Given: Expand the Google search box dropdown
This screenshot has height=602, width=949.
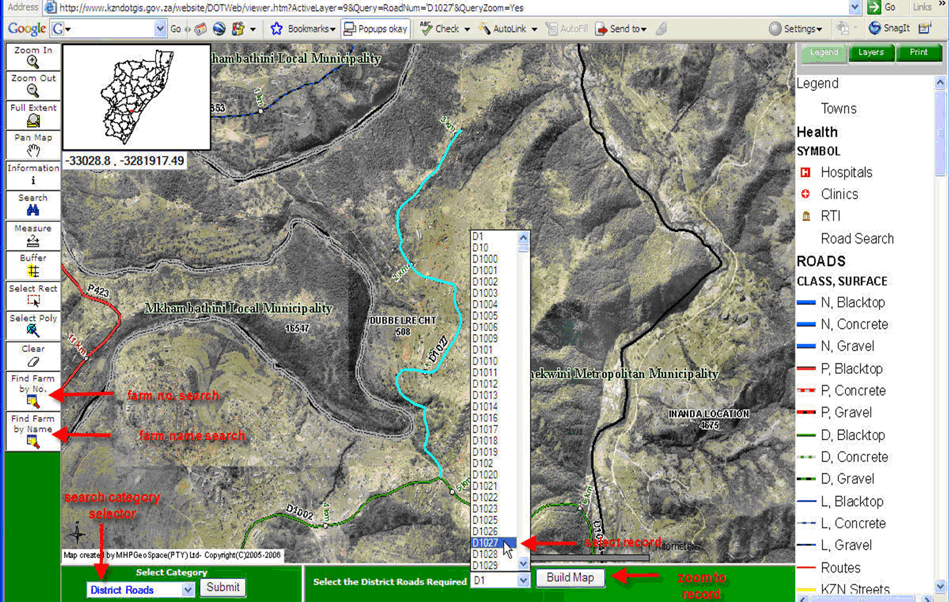Looking at the screenshot, I should pyautogui.click(x=160, y=28).
